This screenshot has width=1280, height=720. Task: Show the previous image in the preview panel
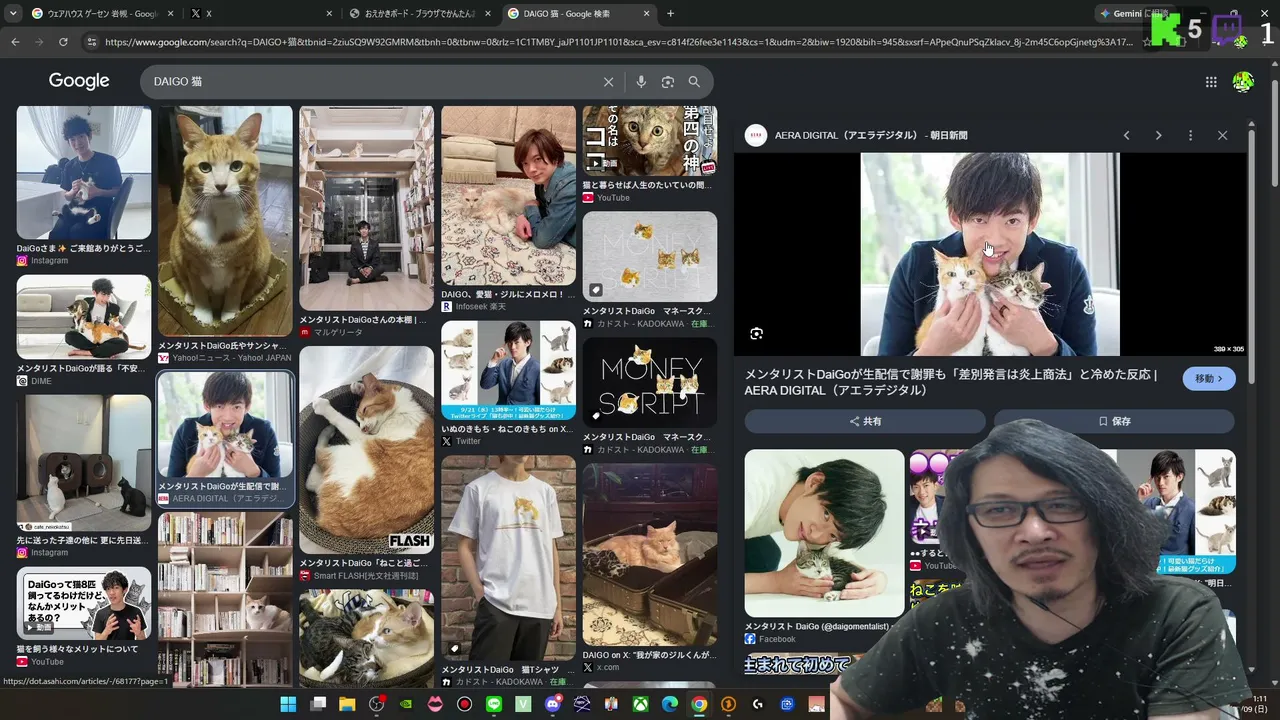tap(1126, 135)
